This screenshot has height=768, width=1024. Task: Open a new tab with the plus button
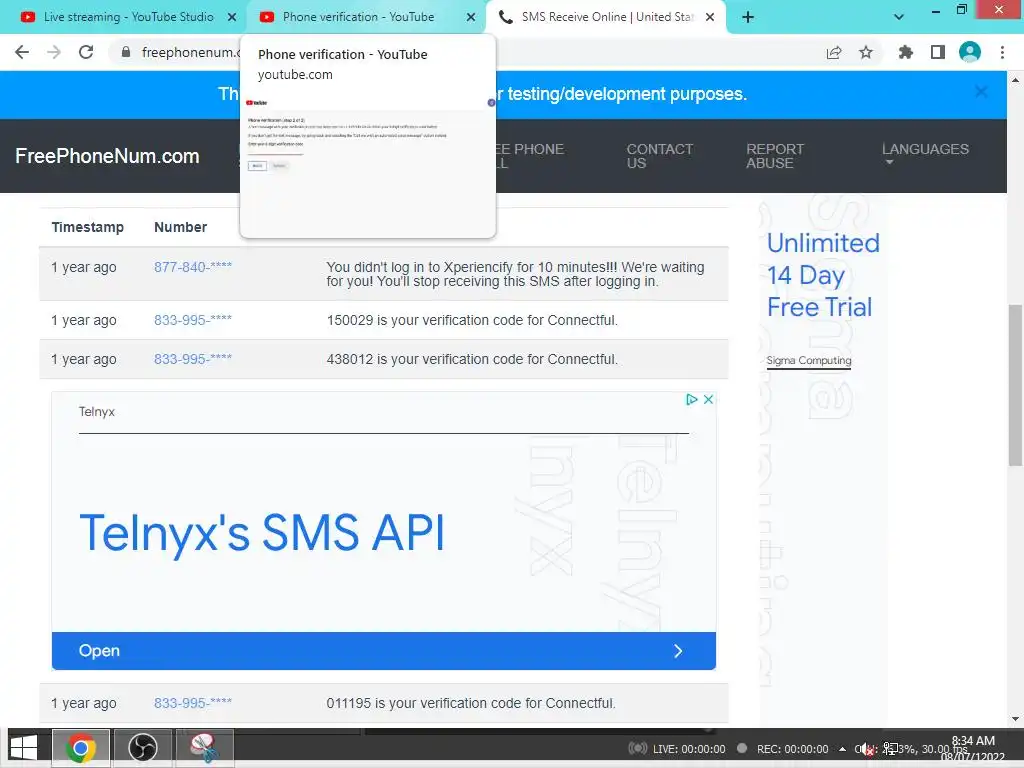(748, 18)
